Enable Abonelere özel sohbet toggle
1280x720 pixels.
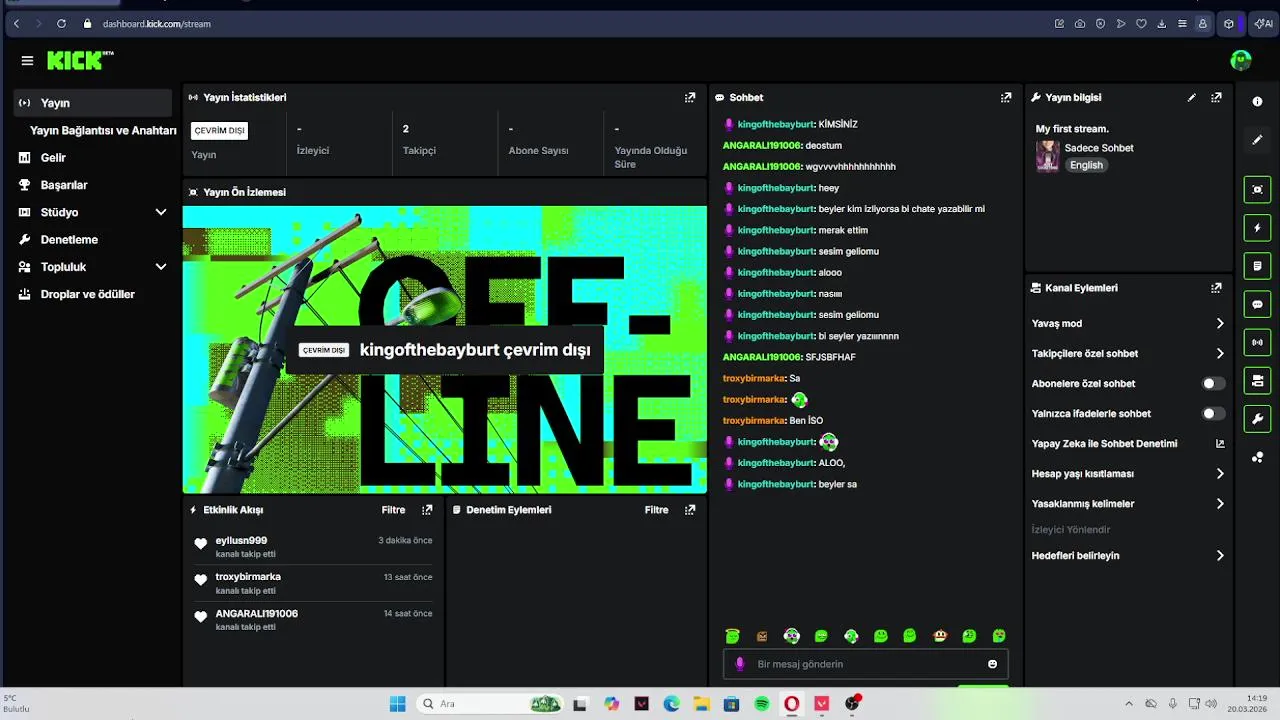(x=1213, y=383)
